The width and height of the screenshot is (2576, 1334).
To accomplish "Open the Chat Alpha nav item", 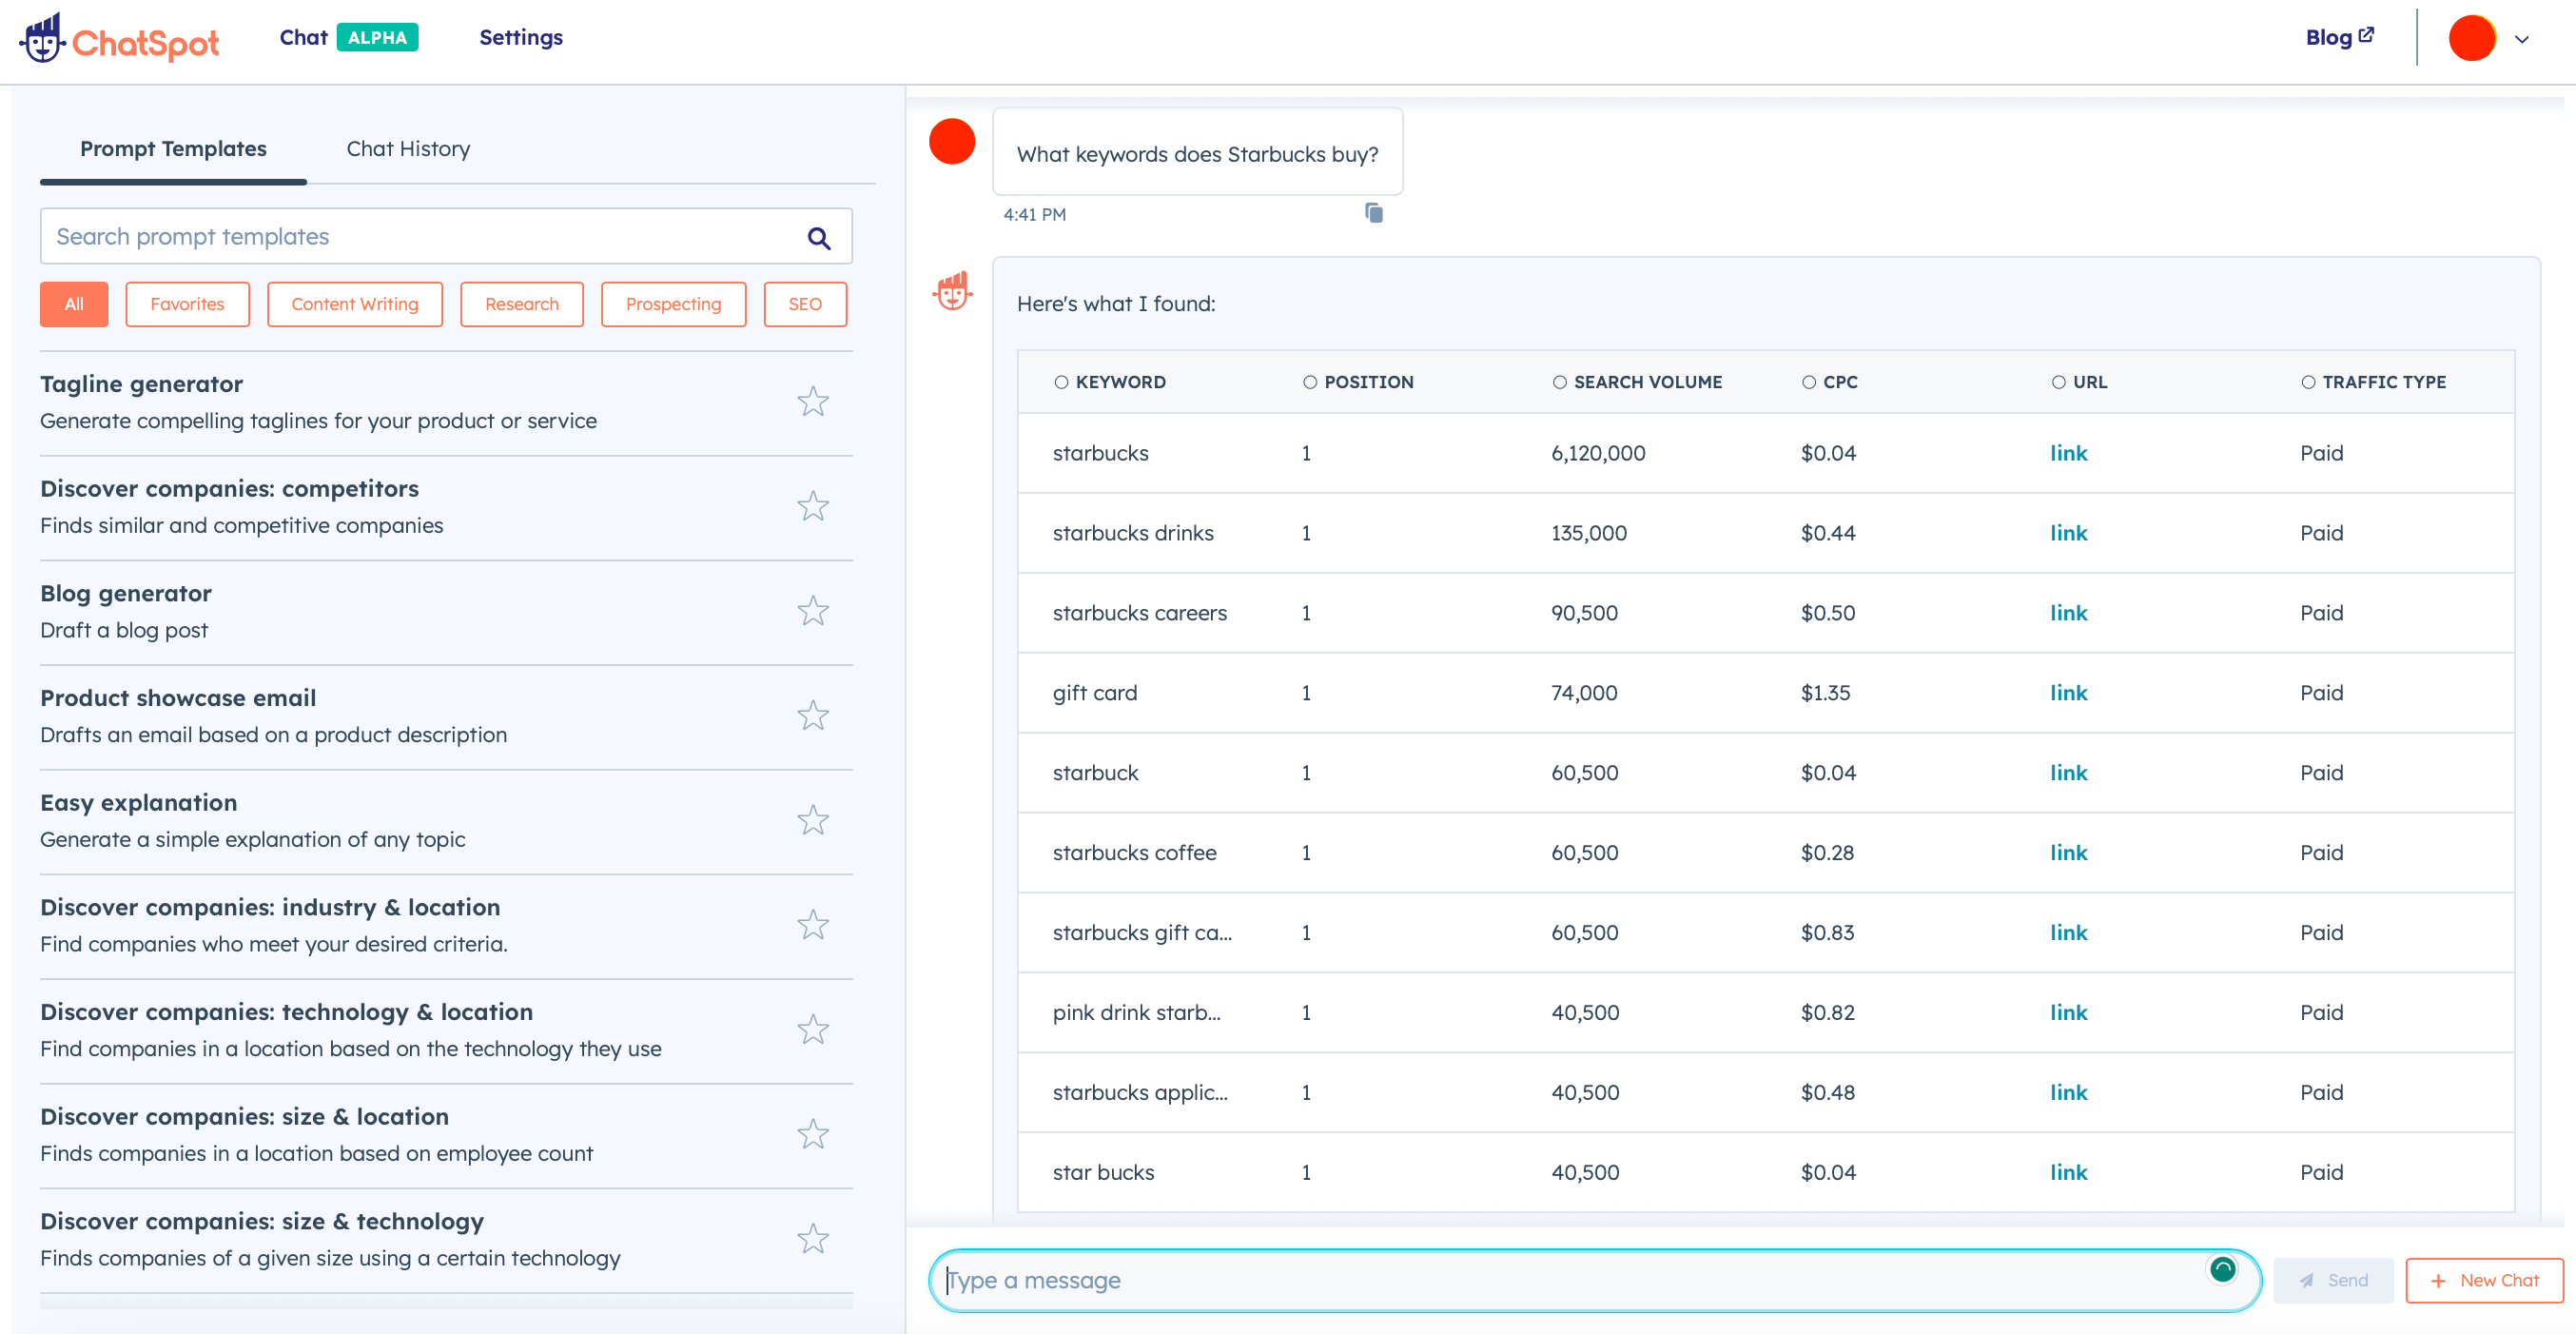I will coord(348,38).
